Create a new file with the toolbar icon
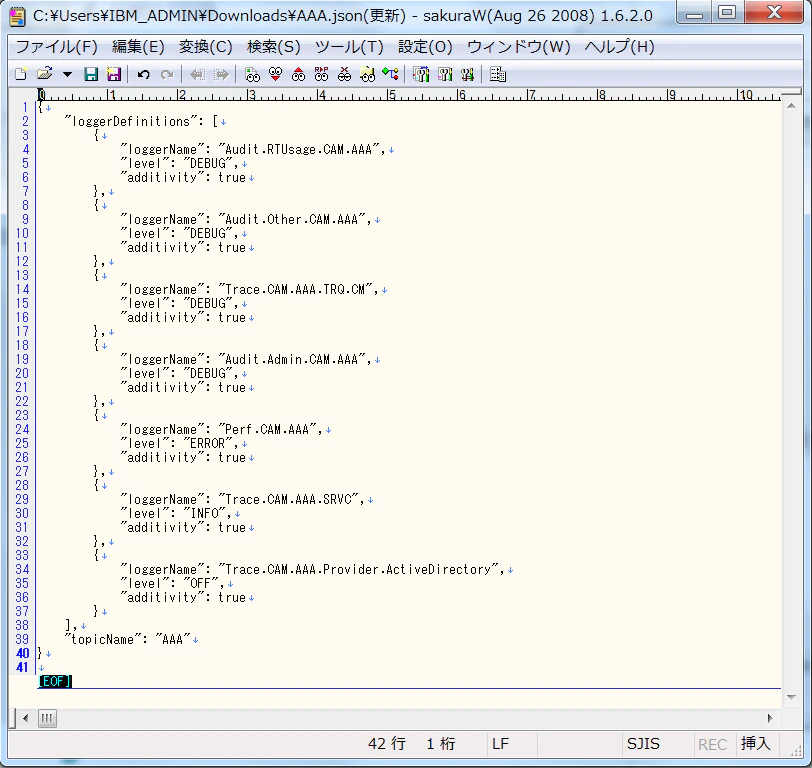Screen dimensions: 812x768 (21, 74)
